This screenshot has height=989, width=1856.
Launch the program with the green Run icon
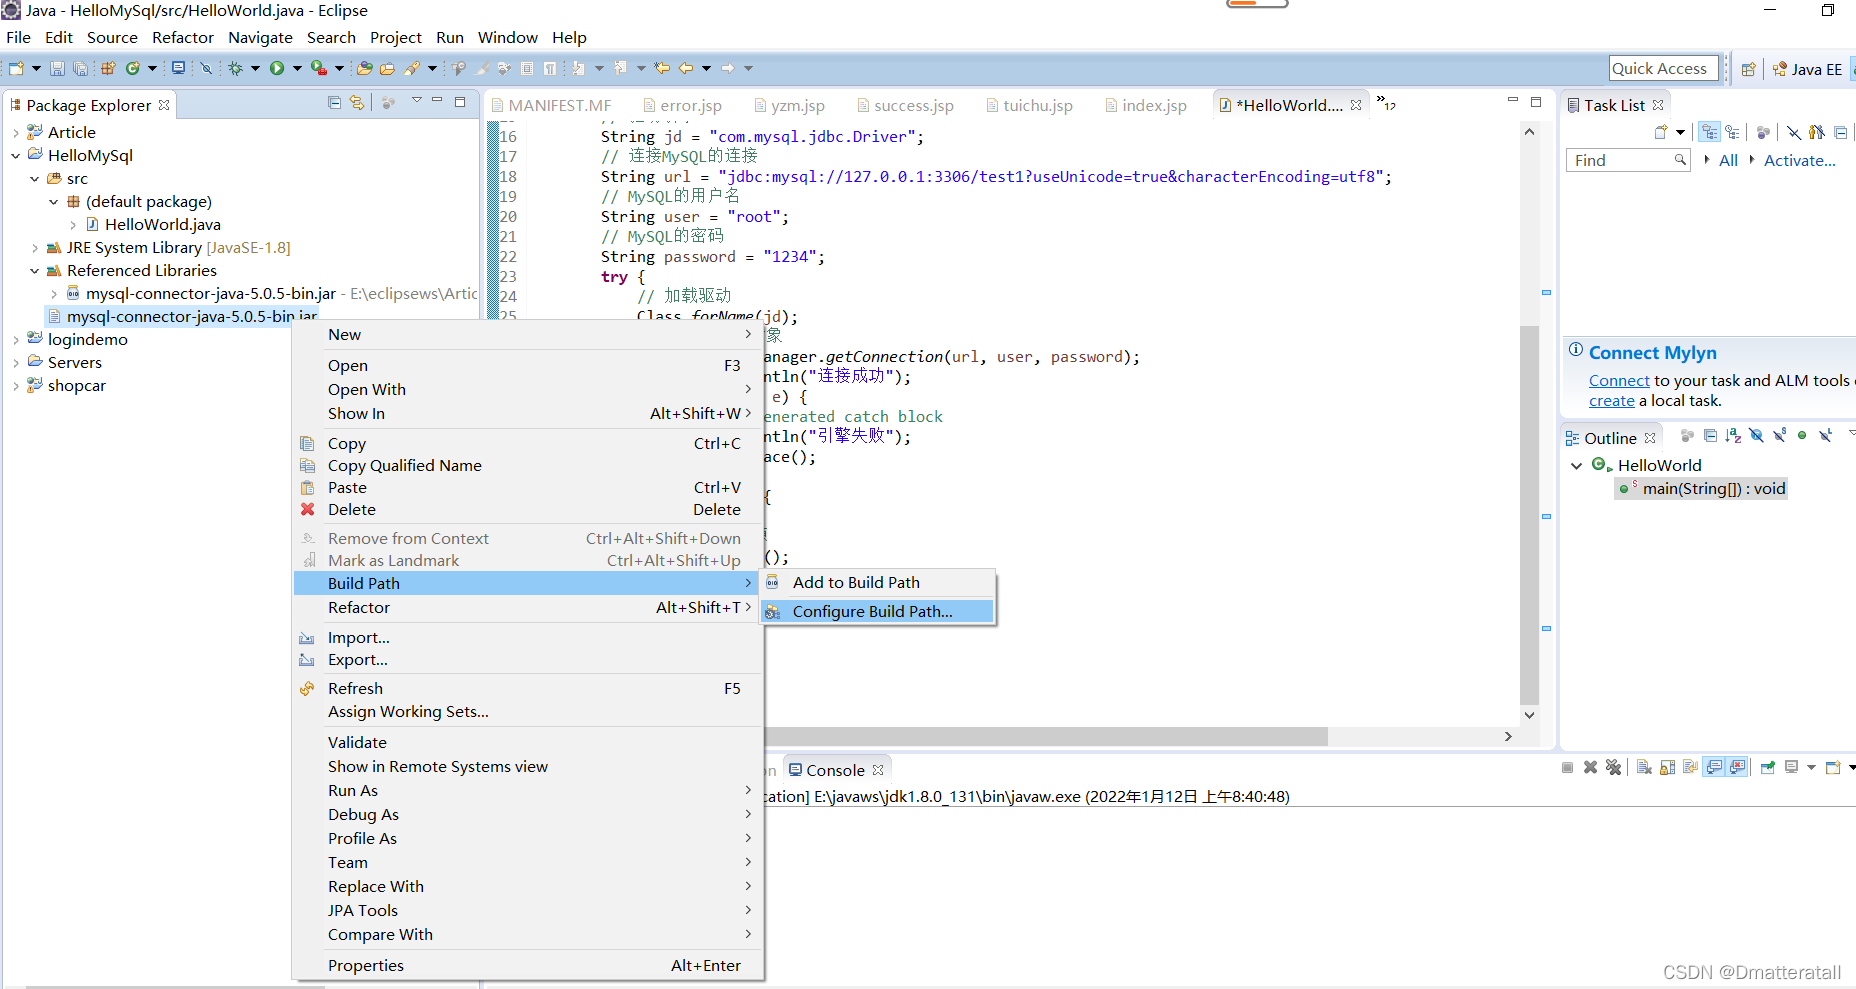pos(277,68)
